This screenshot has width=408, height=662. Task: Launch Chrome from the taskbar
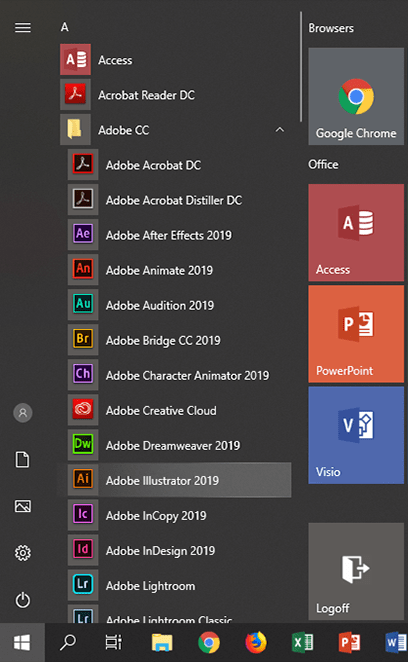[x=209, y=643]
